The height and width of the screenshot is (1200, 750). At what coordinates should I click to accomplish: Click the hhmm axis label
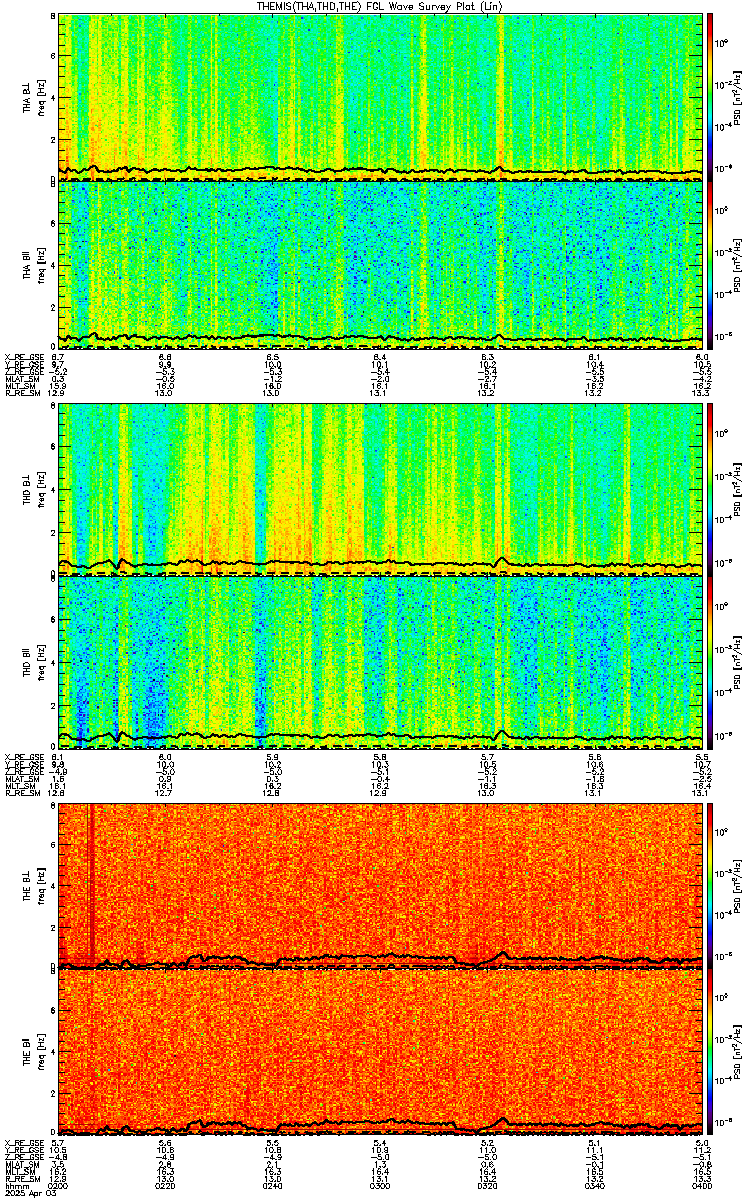15,1184
